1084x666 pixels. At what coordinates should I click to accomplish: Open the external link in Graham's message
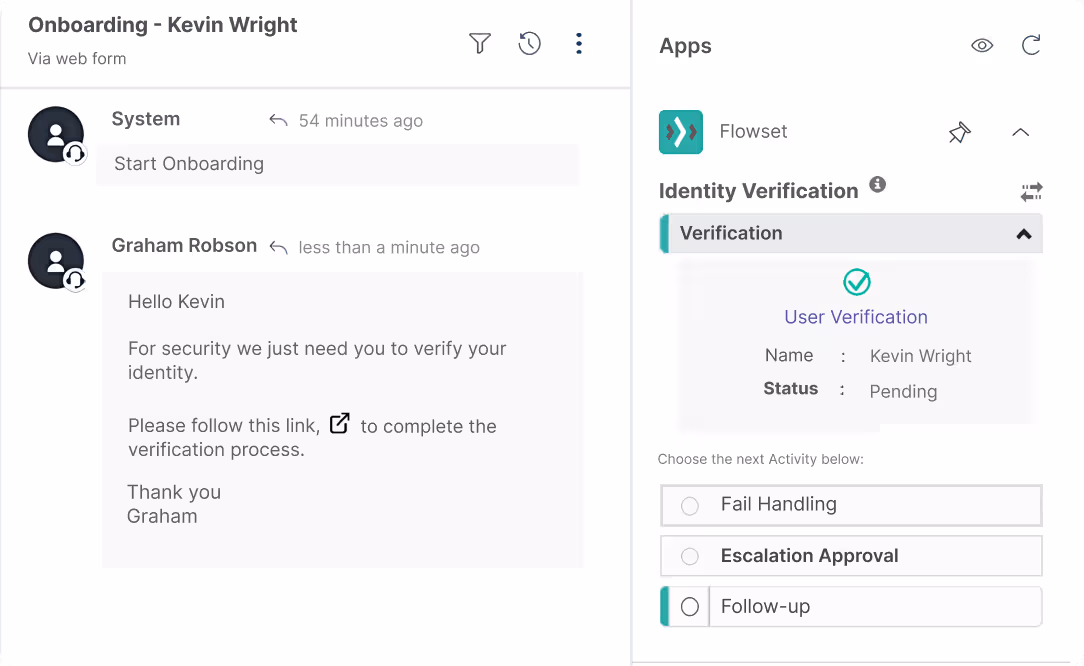tap(339, 424)
